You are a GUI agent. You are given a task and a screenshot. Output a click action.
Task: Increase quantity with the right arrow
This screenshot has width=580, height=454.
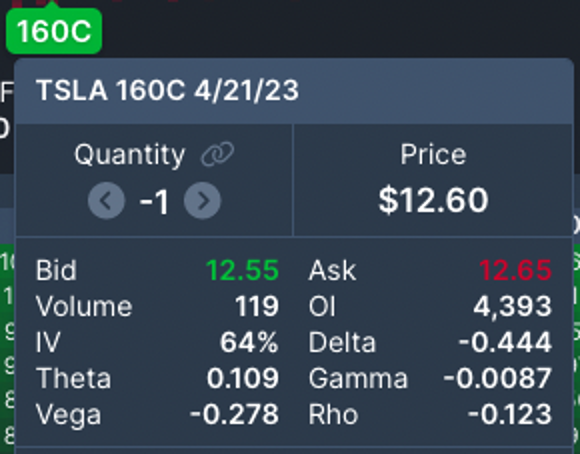pos(203,201)
